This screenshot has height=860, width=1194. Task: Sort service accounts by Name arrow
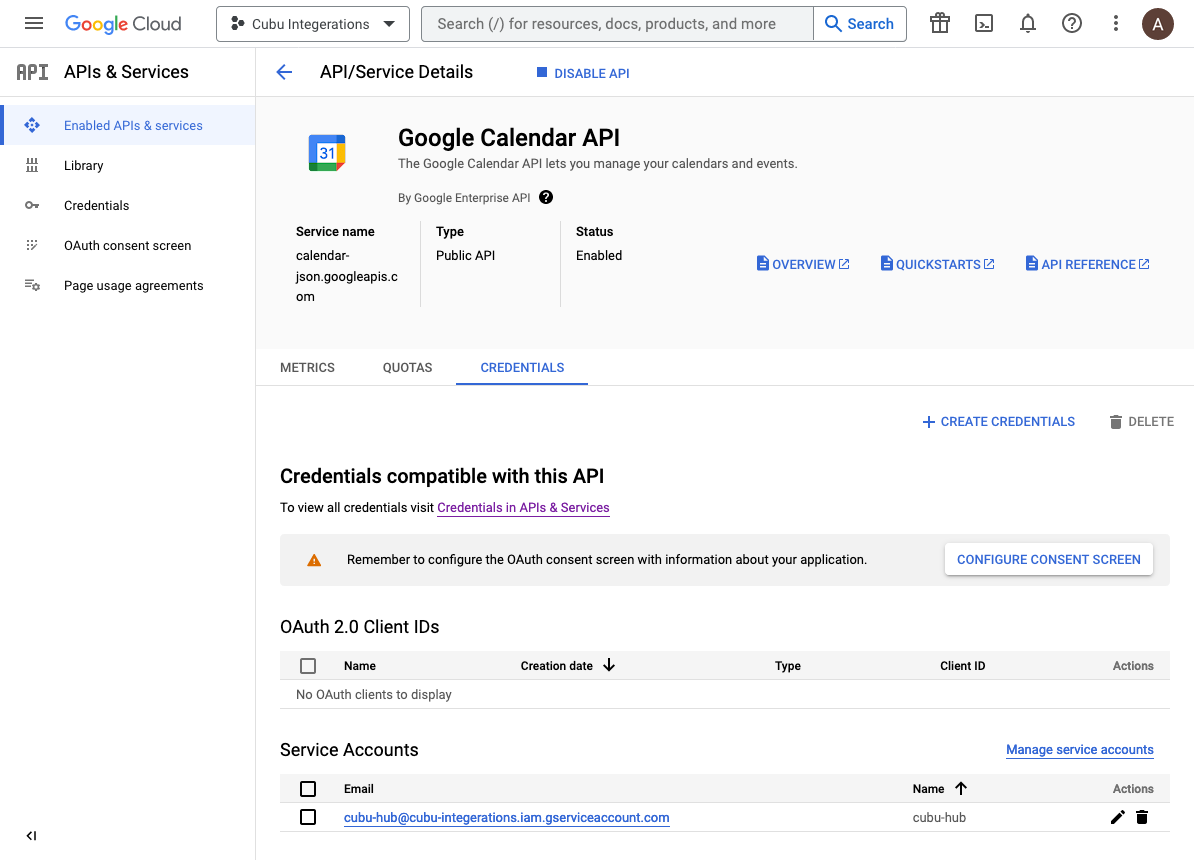click(x=961, y=788)
